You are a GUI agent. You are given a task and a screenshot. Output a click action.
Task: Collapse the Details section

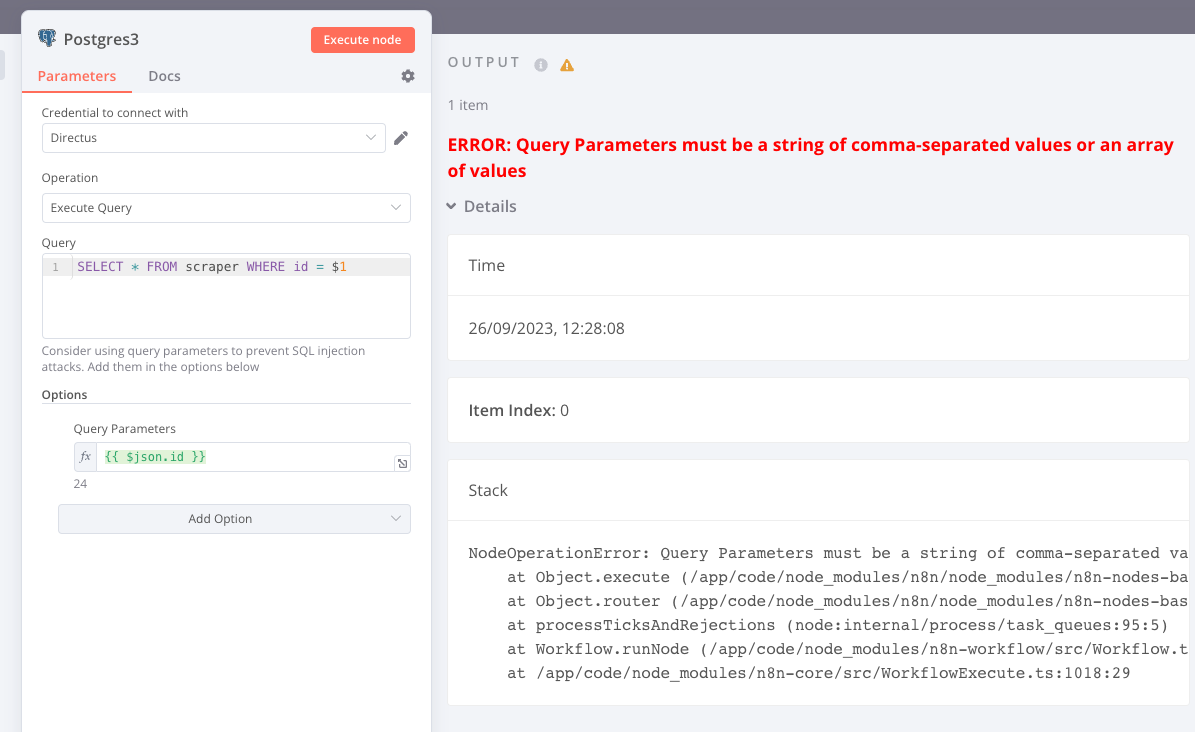point(482,206)
